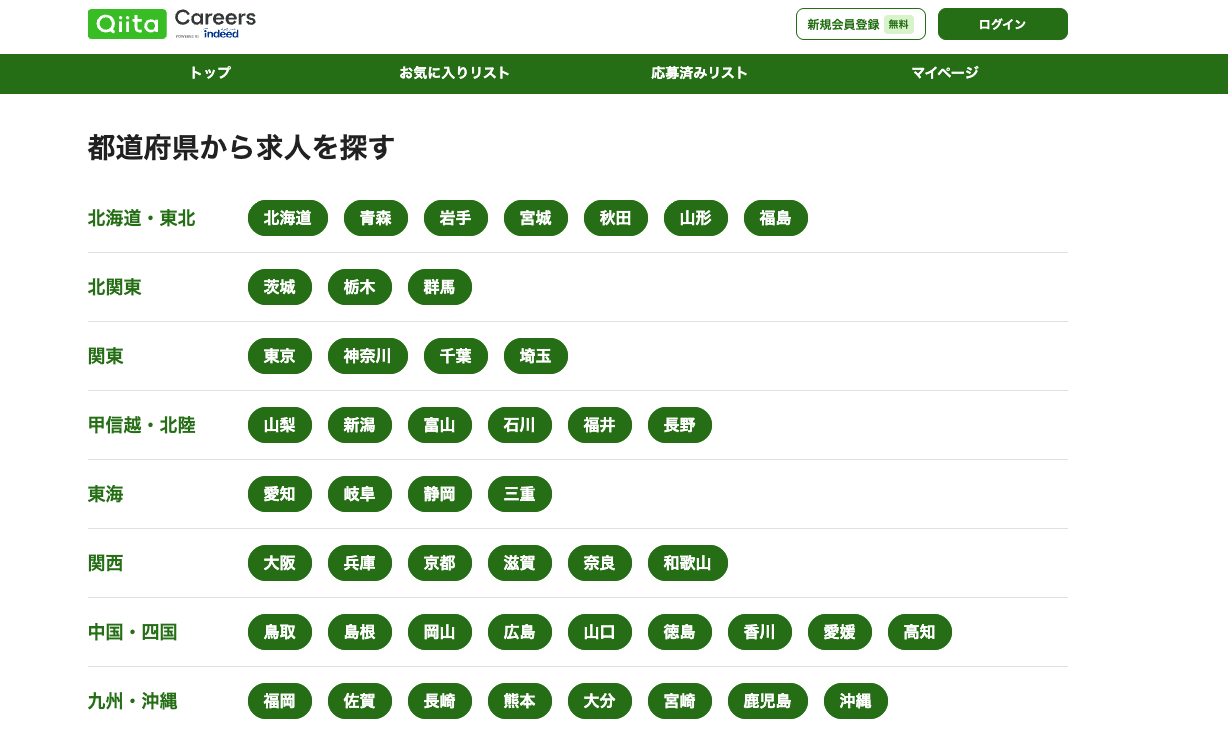
Task: Click the ログイン button
Action: coord(1002,24)
